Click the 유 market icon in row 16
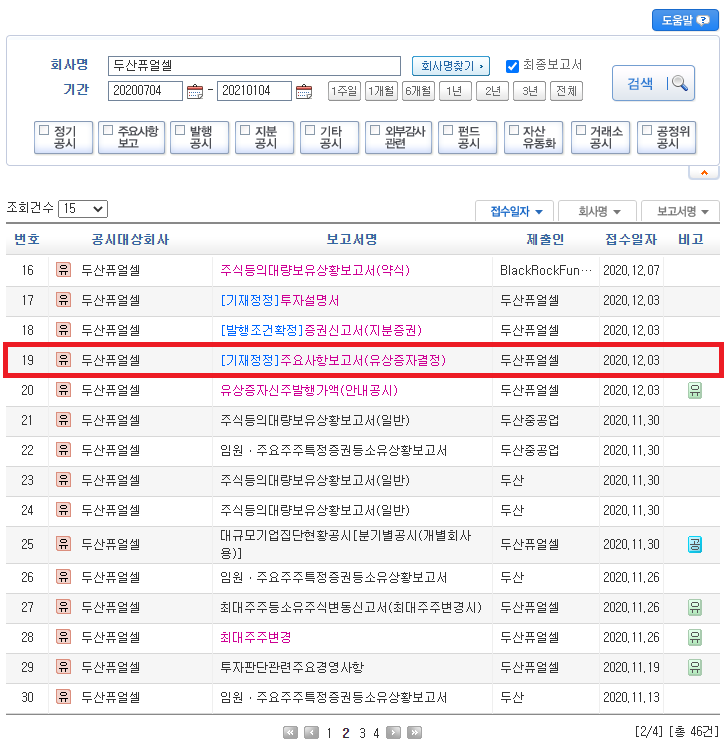Image resolution: width=727 pixels, height=745 pixels. (x=63, y=270)
